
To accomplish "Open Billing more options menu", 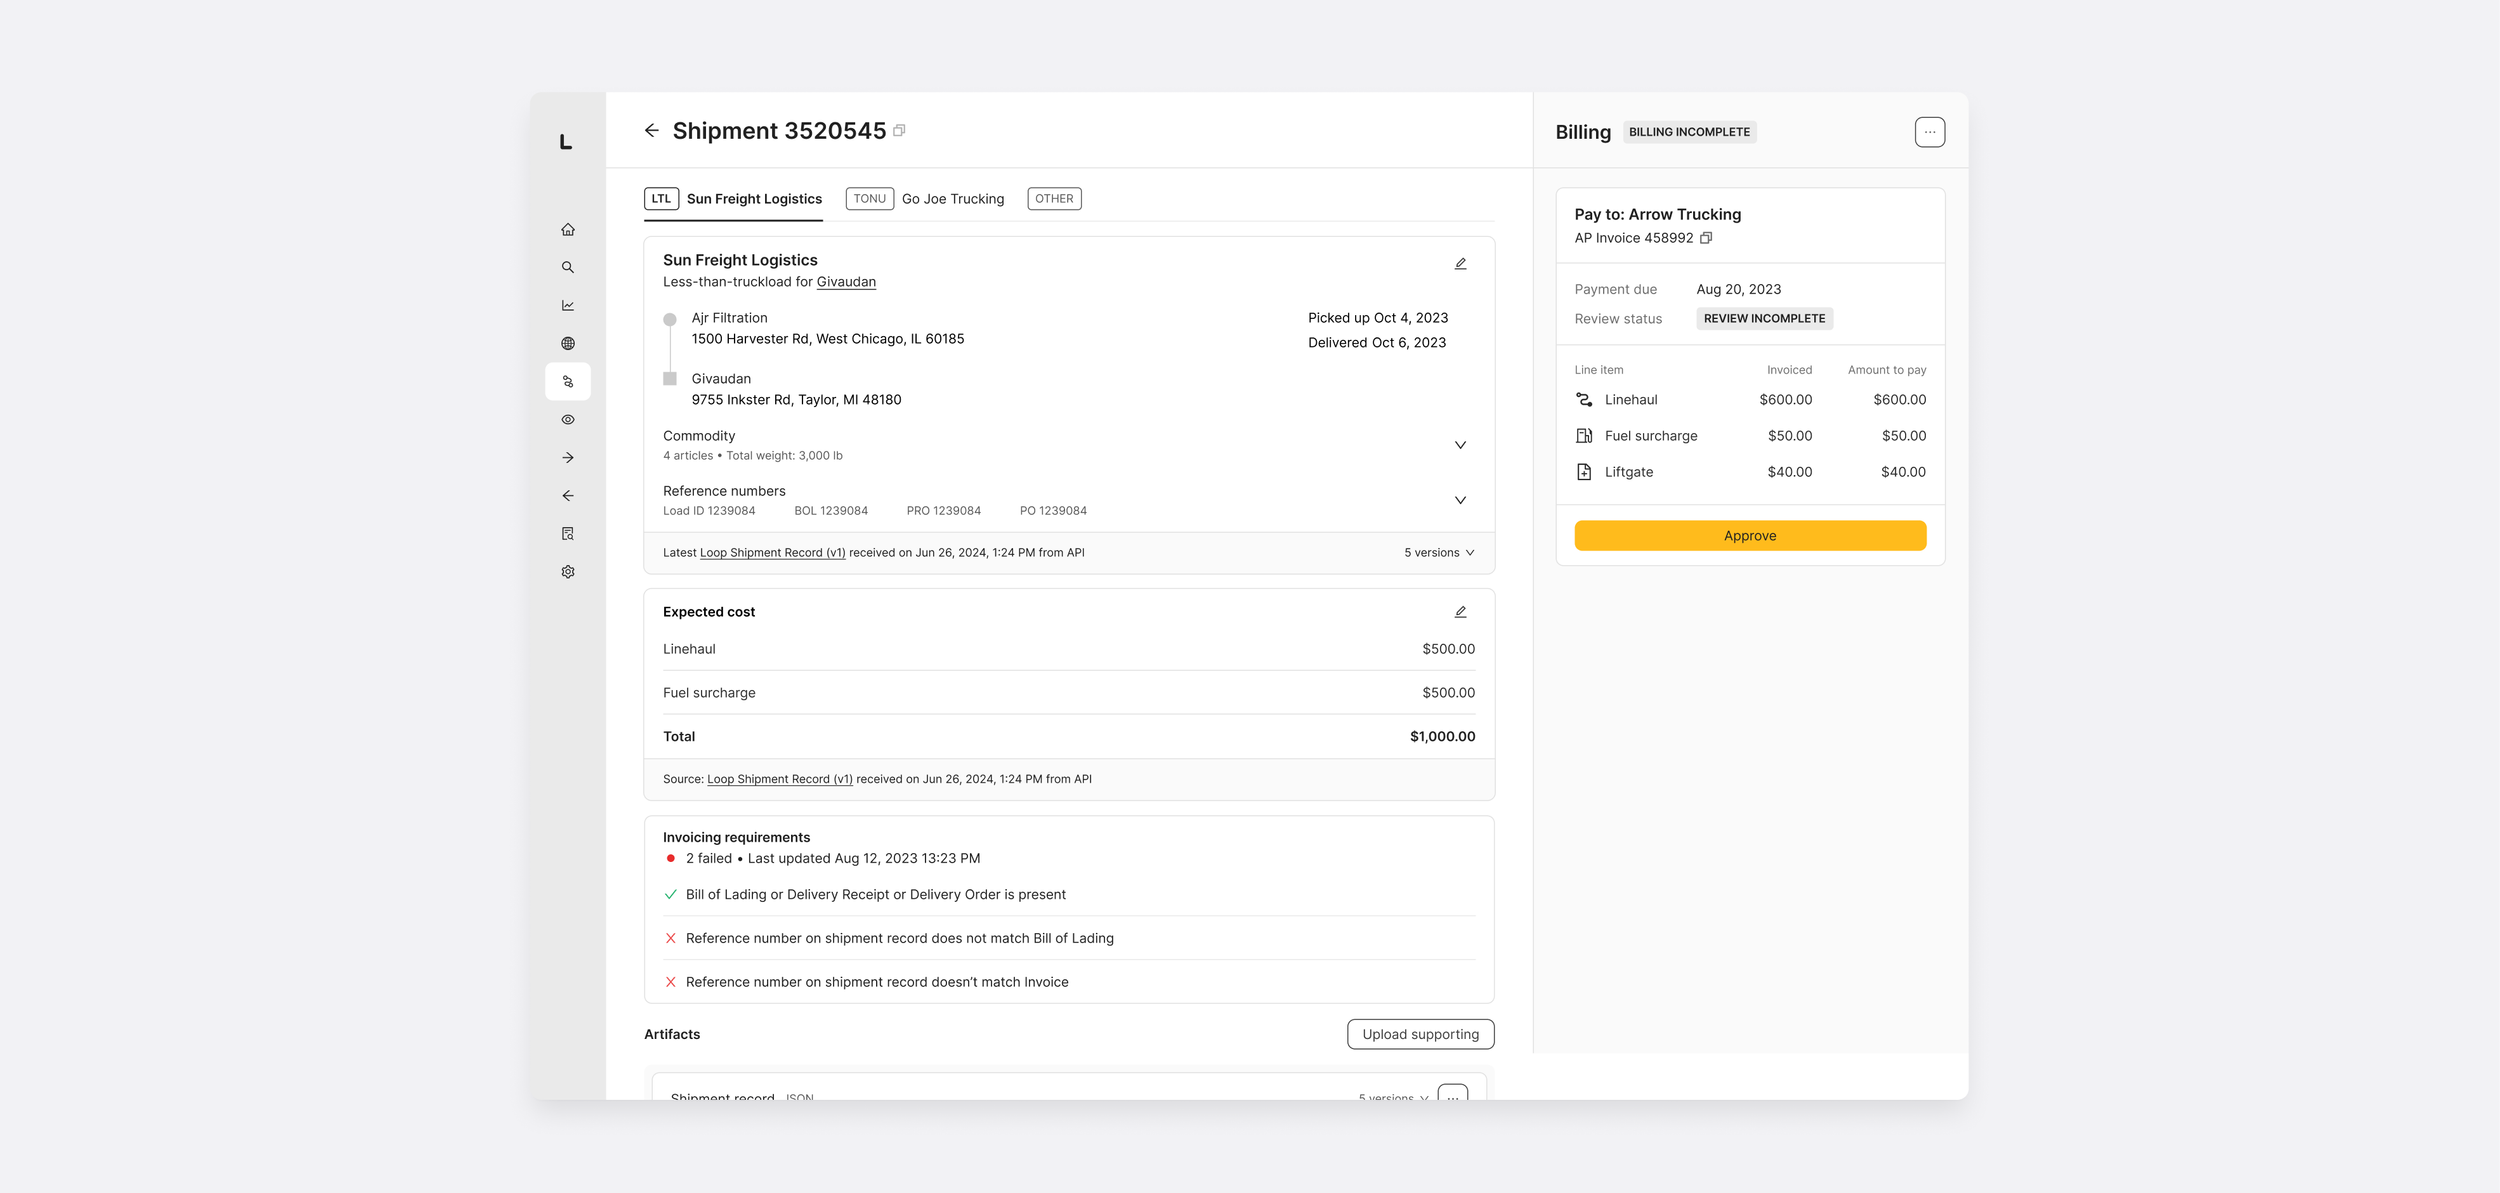I will (1929, 132).
